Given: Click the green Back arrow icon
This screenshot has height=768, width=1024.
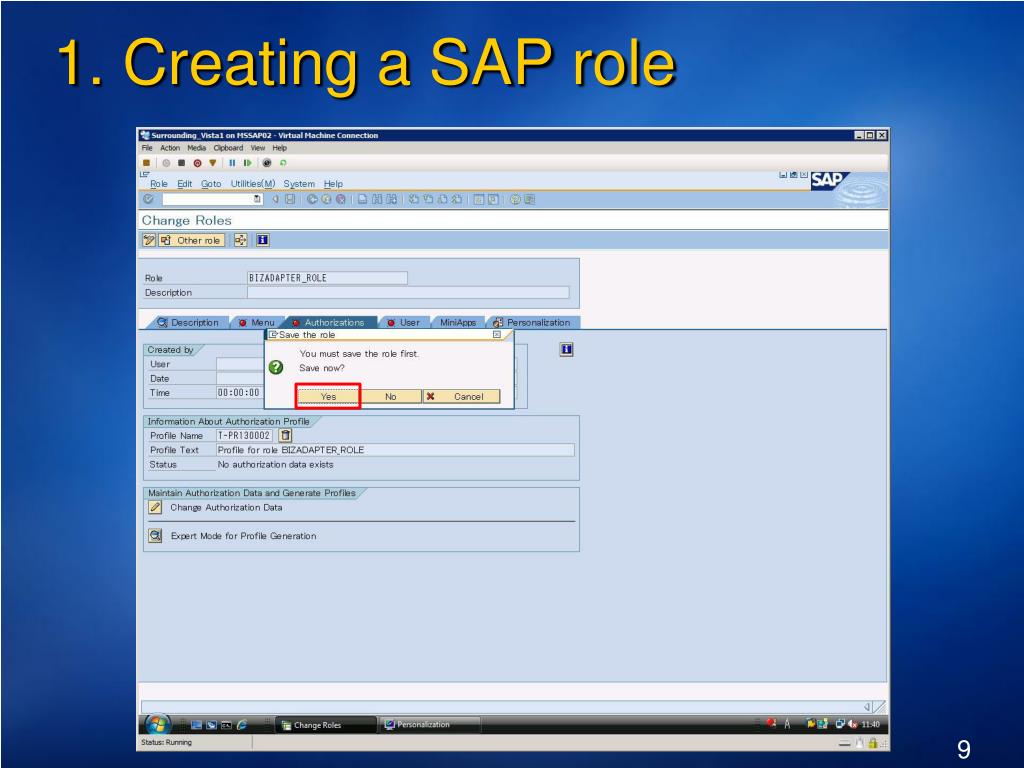Looking at the screenshot, I should click(312, 199).
